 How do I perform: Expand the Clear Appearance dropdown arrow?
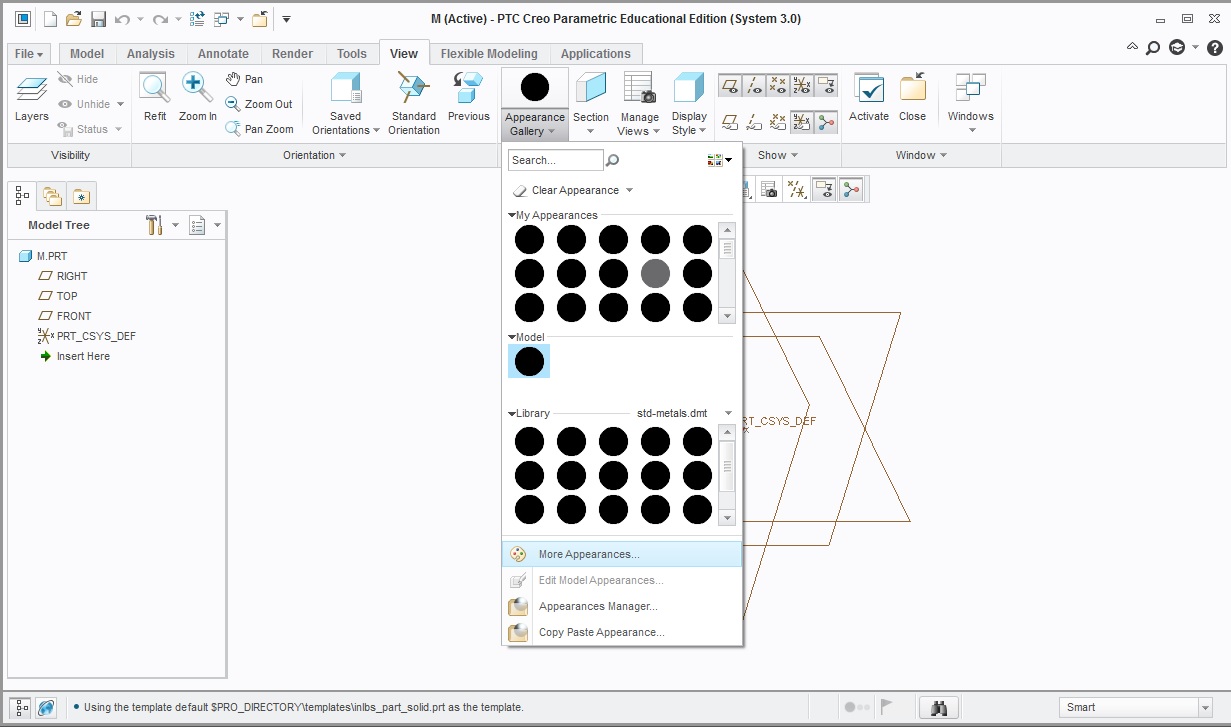tap(628, 190)
